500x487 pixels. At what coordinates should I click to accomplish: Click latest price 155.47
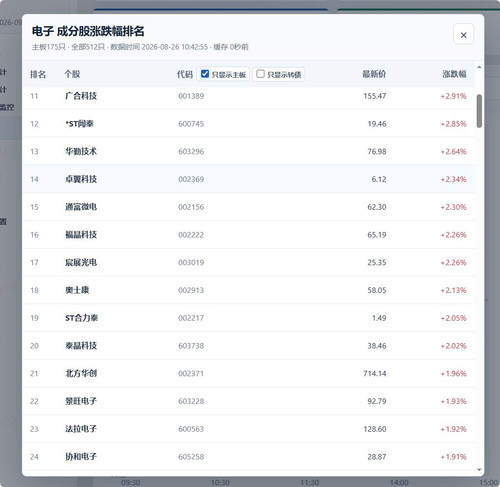tap(375, 96)
